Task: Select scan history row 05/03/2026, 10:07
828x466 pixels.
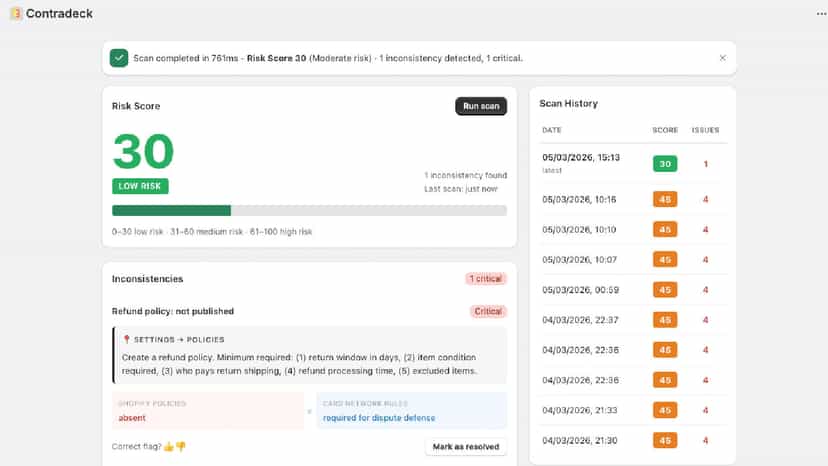Action: point(633,259)
